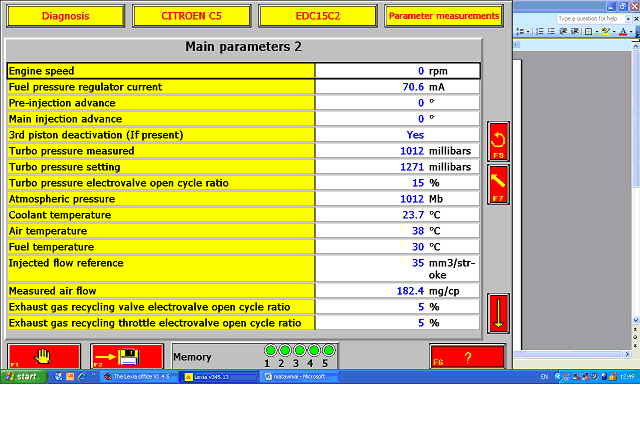Select memory indicator 1

270,350
